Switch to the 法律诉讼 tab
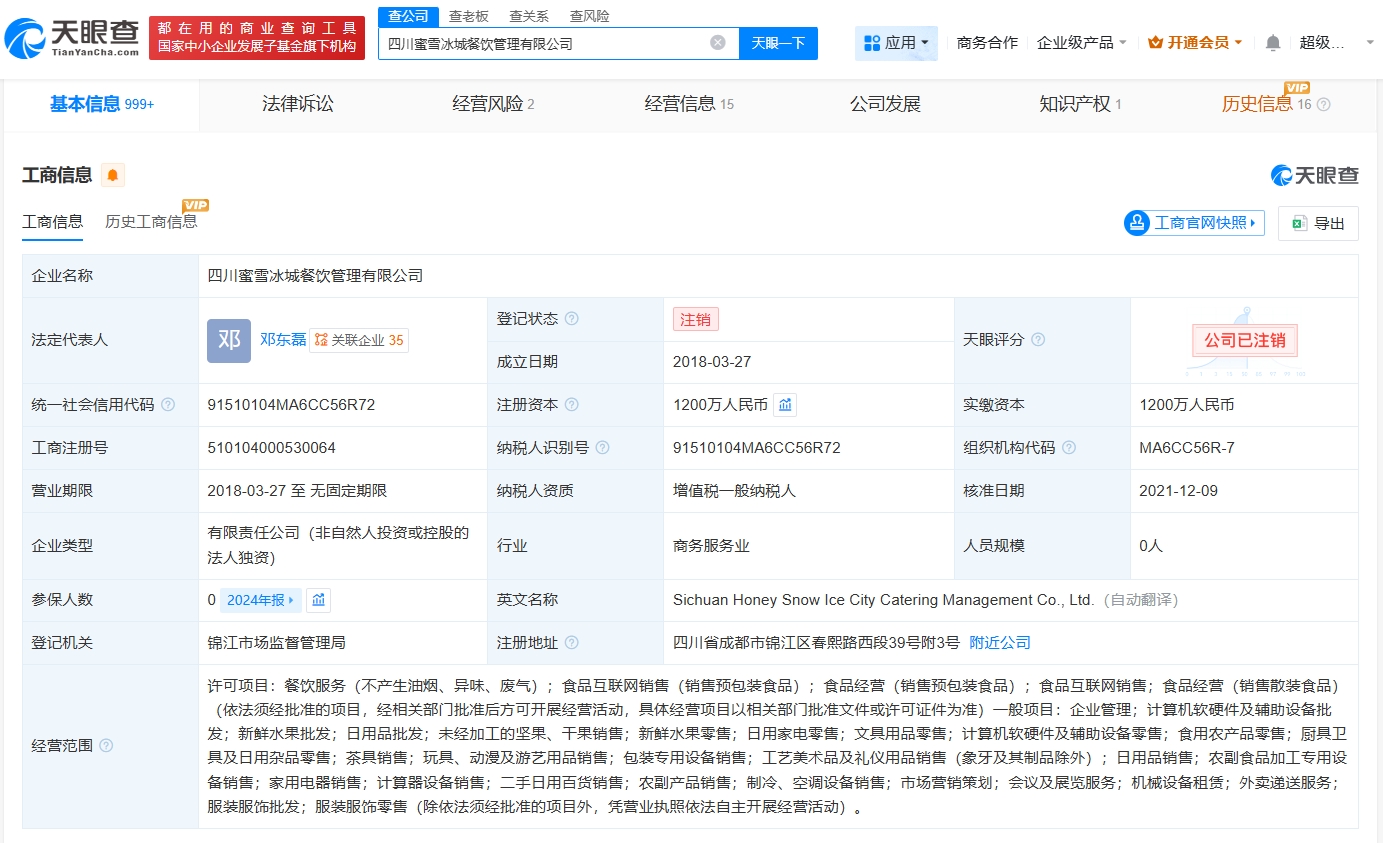This screenshot has width=1383, height=843. 297,104
